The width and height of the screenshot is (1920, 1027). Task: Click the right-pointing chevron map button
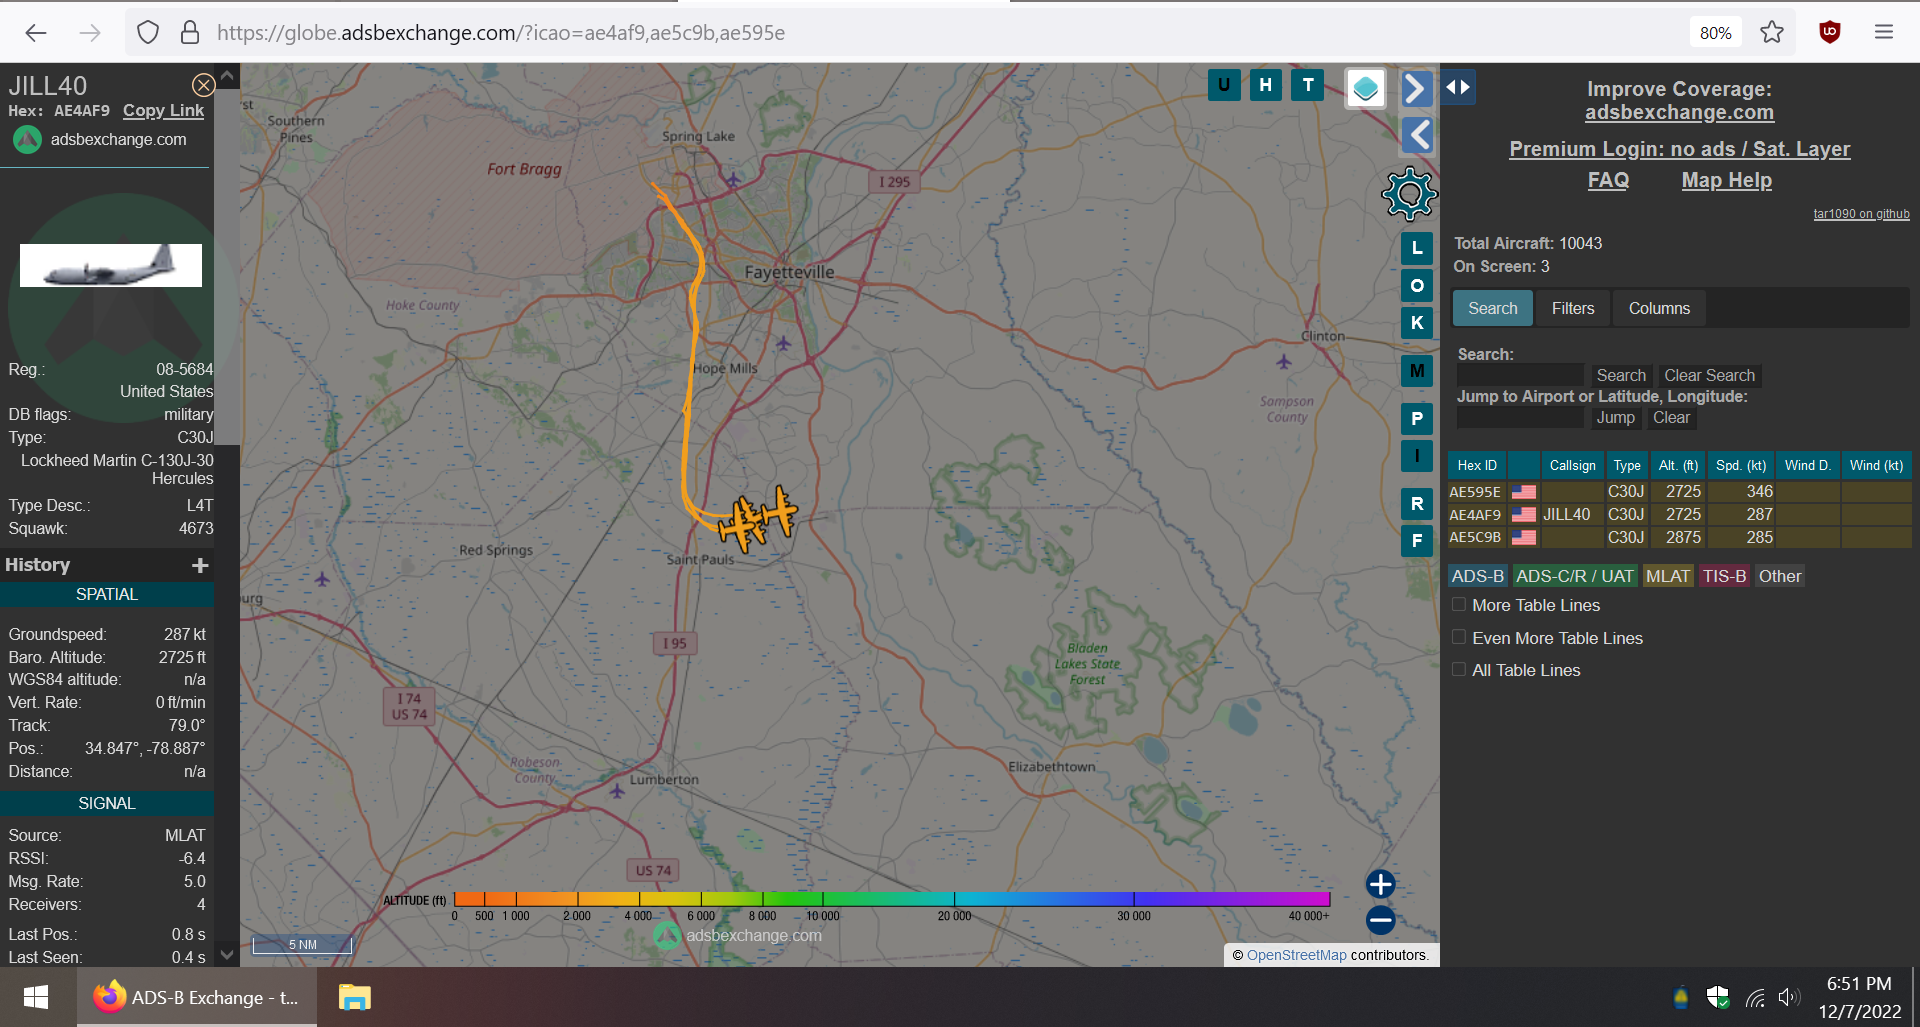(1417, 89)
